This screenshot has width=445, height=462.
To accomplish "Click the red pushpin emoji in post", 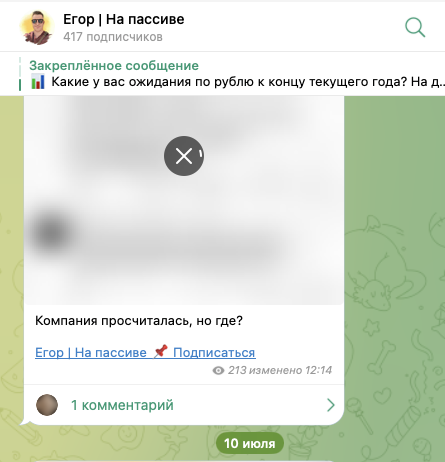I will [x=161, y=352].
